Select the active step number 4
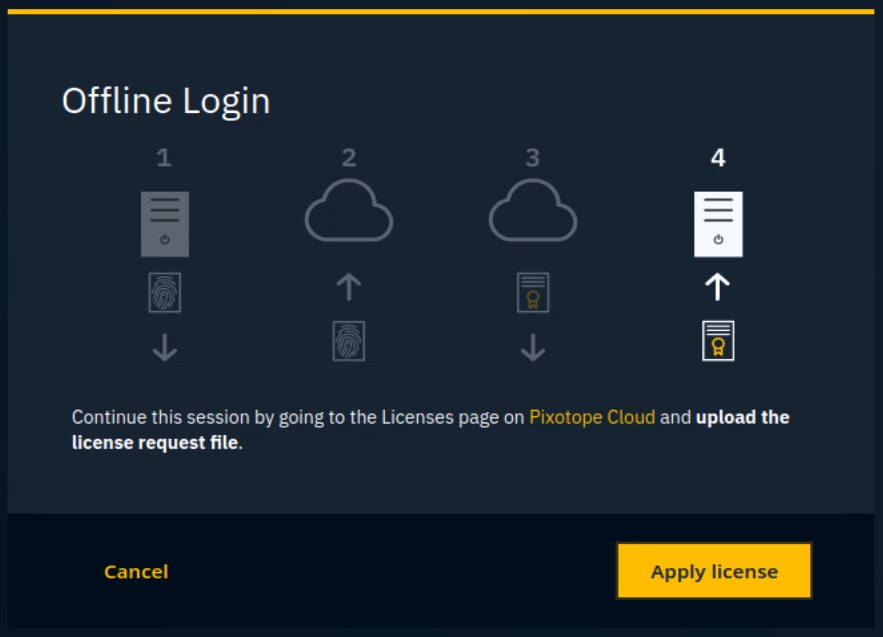The height and width of the screenshot is (637, 883). pyautogui.click(x=718, y=158)
